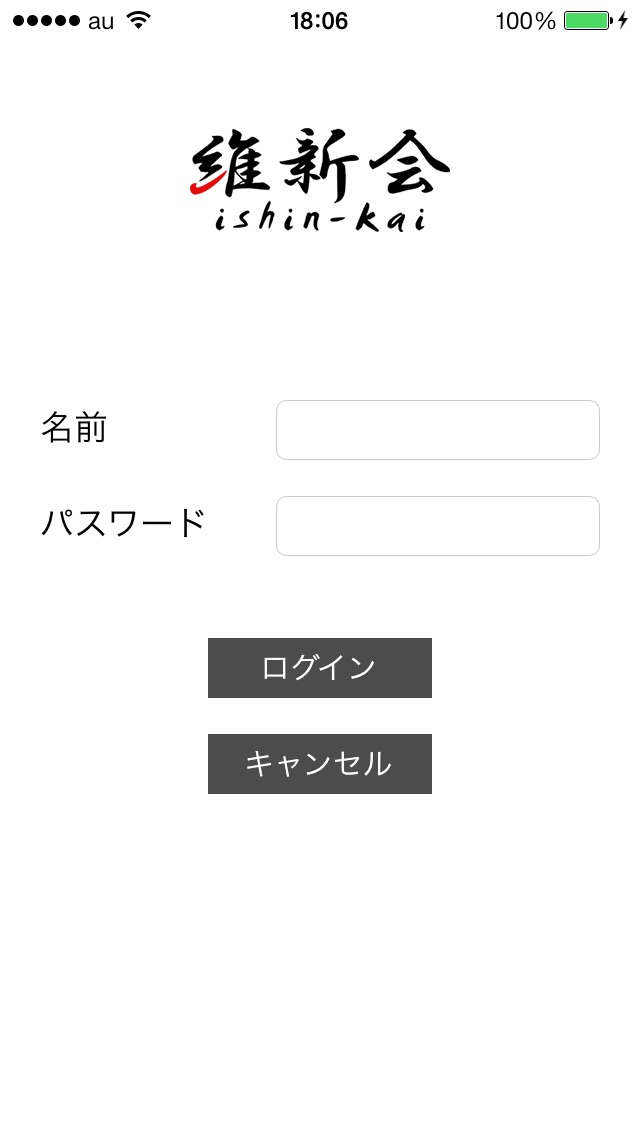
Task: Tap the ログイン login button
Action: pos(320,668)
